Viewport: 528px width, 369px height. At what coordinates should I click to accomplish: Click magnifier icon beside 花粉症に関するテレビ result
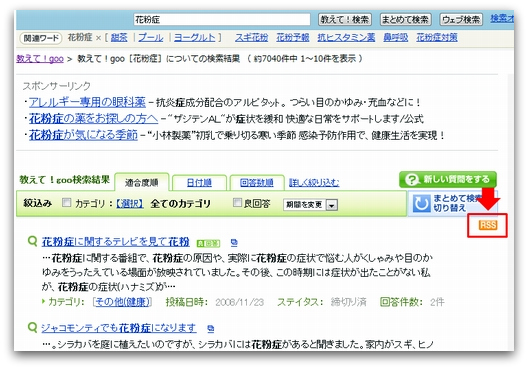coord(32,241)
